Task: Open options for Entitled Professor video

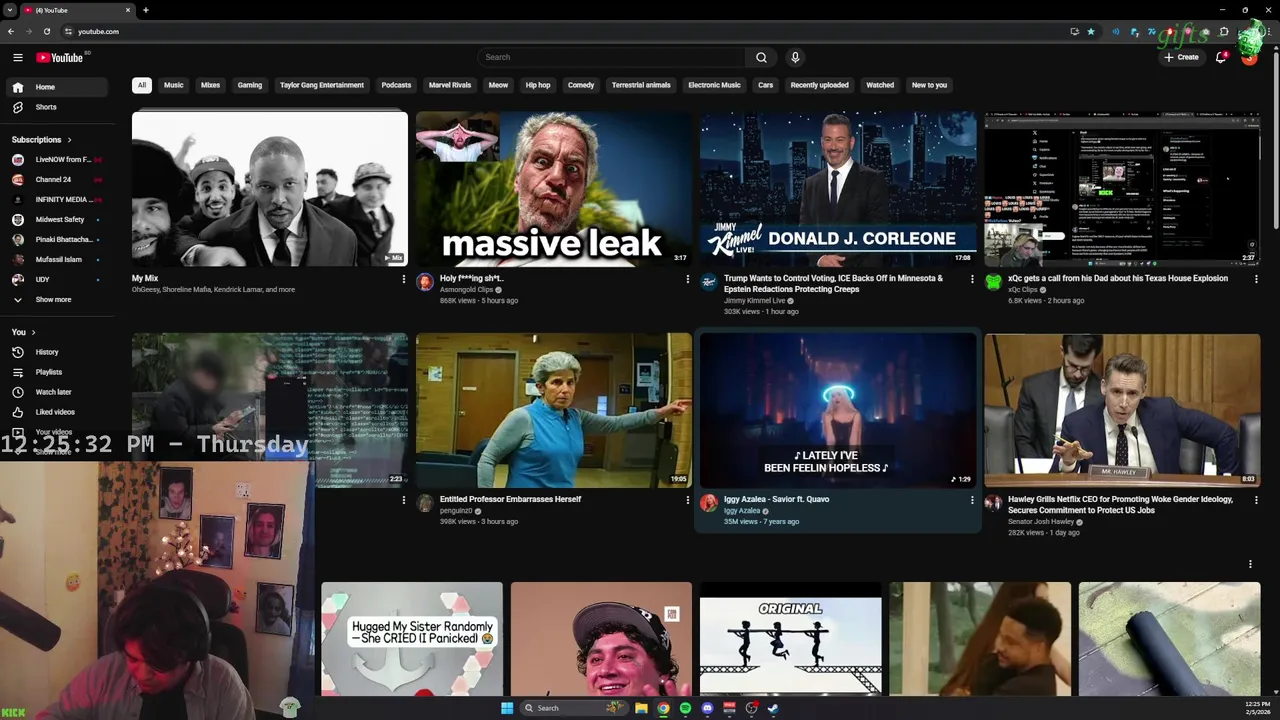Action: coord(688,500)
